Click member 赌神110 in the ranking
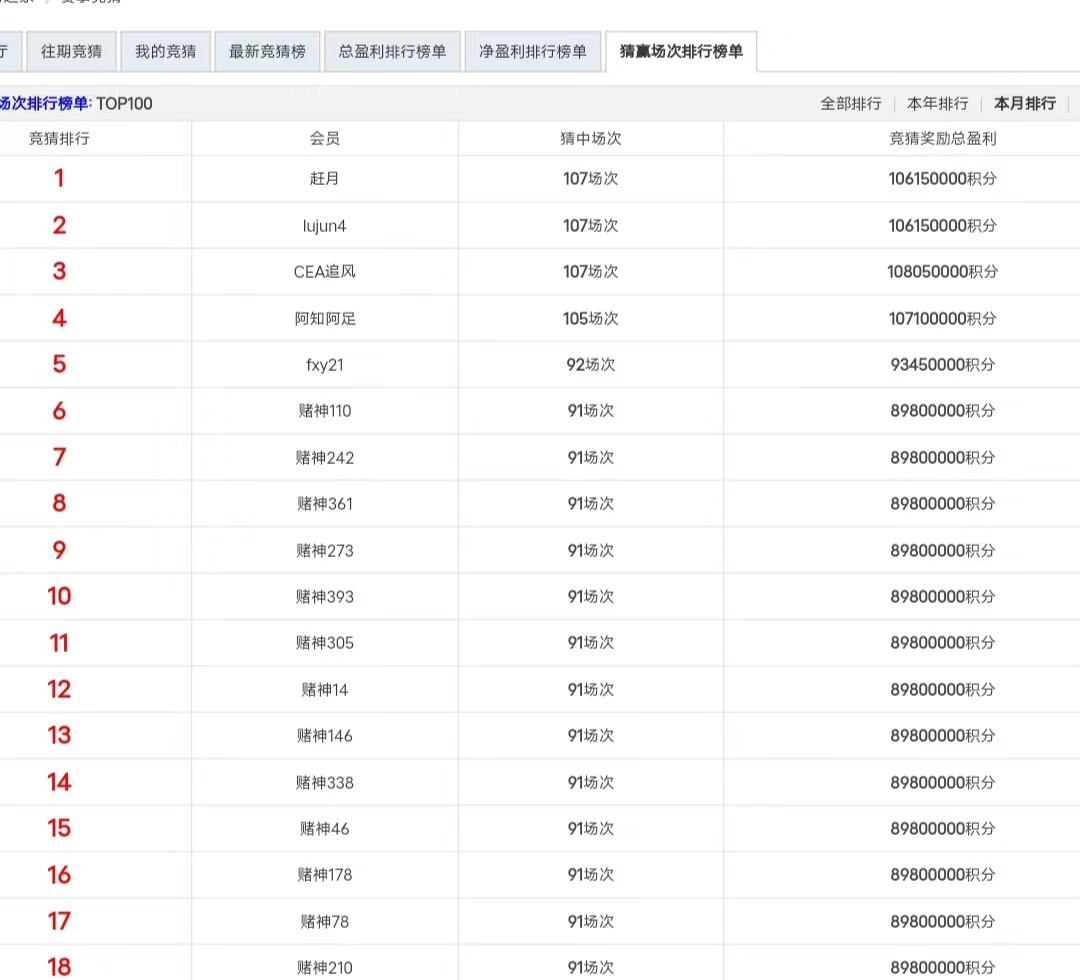Viewport: 1080px width, 980px height. point(325,411)
